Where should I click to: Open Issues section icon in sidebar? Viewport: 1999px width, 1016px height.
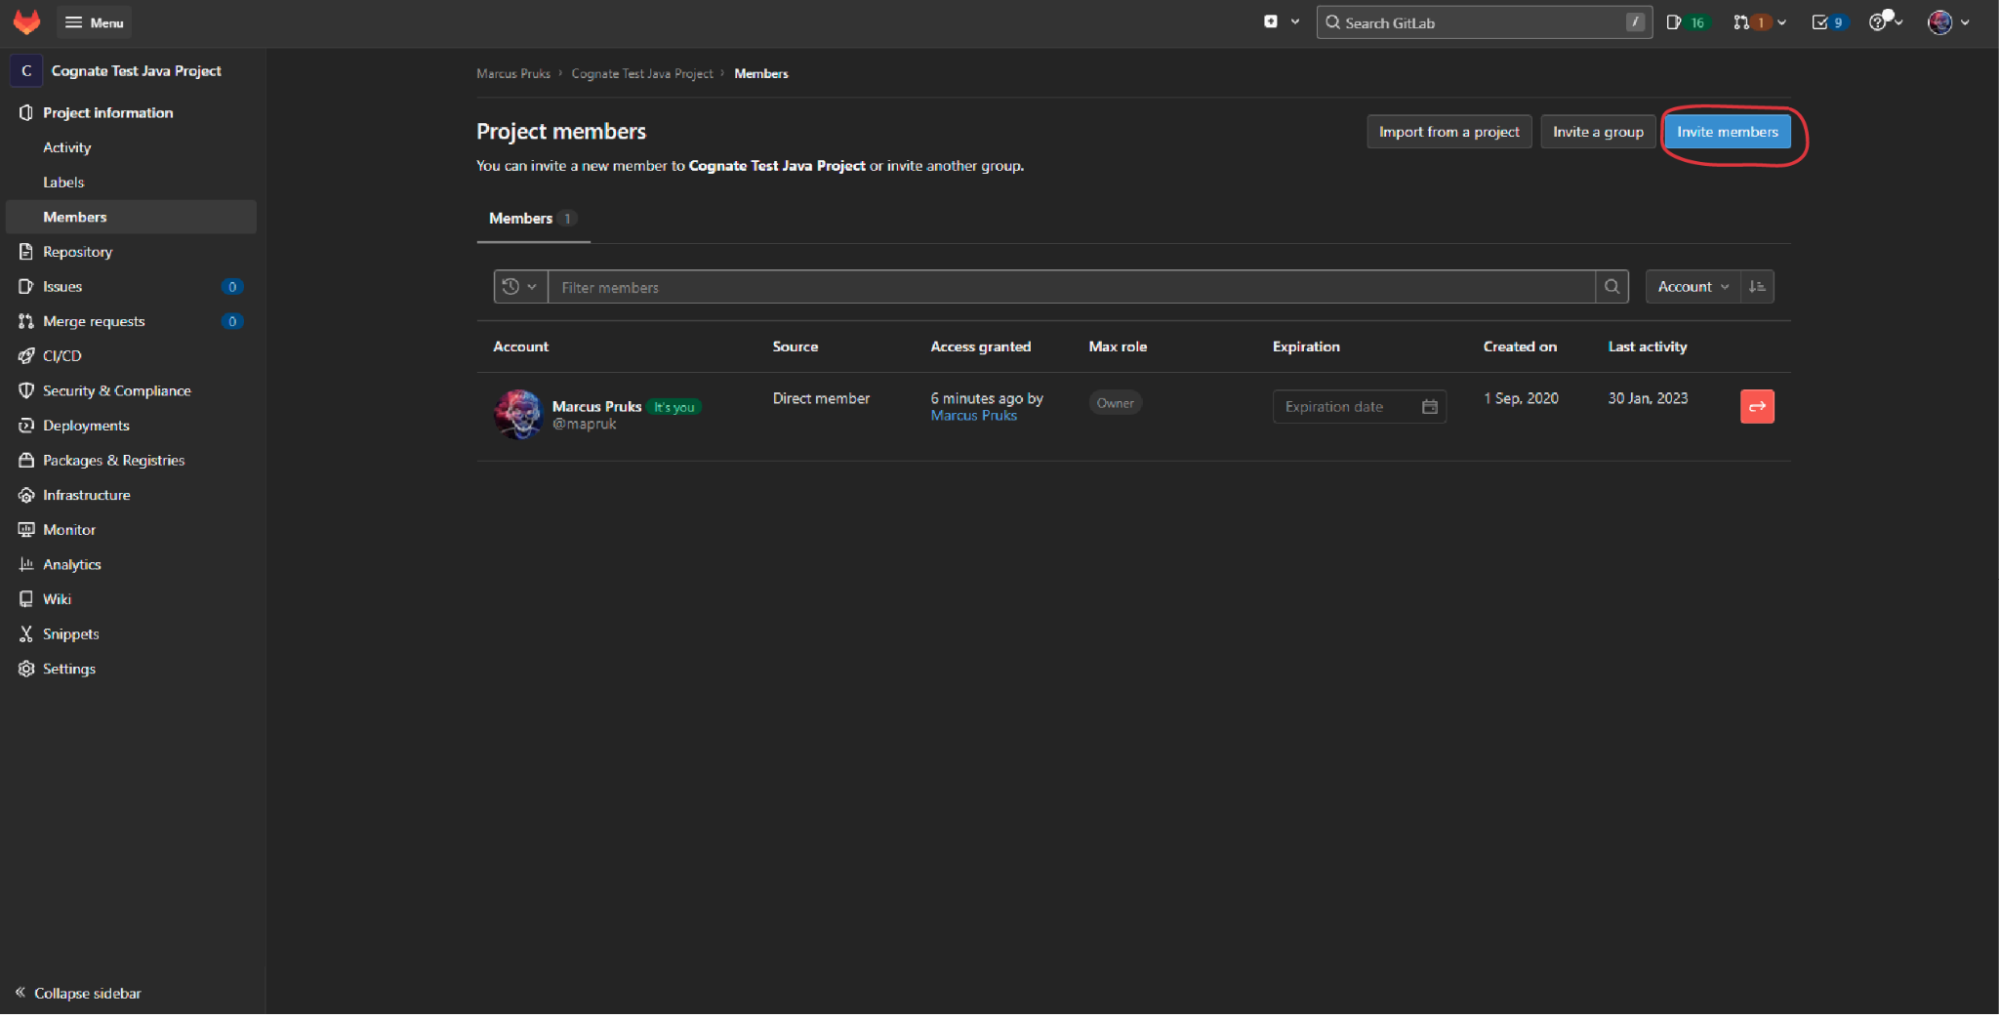26,286
